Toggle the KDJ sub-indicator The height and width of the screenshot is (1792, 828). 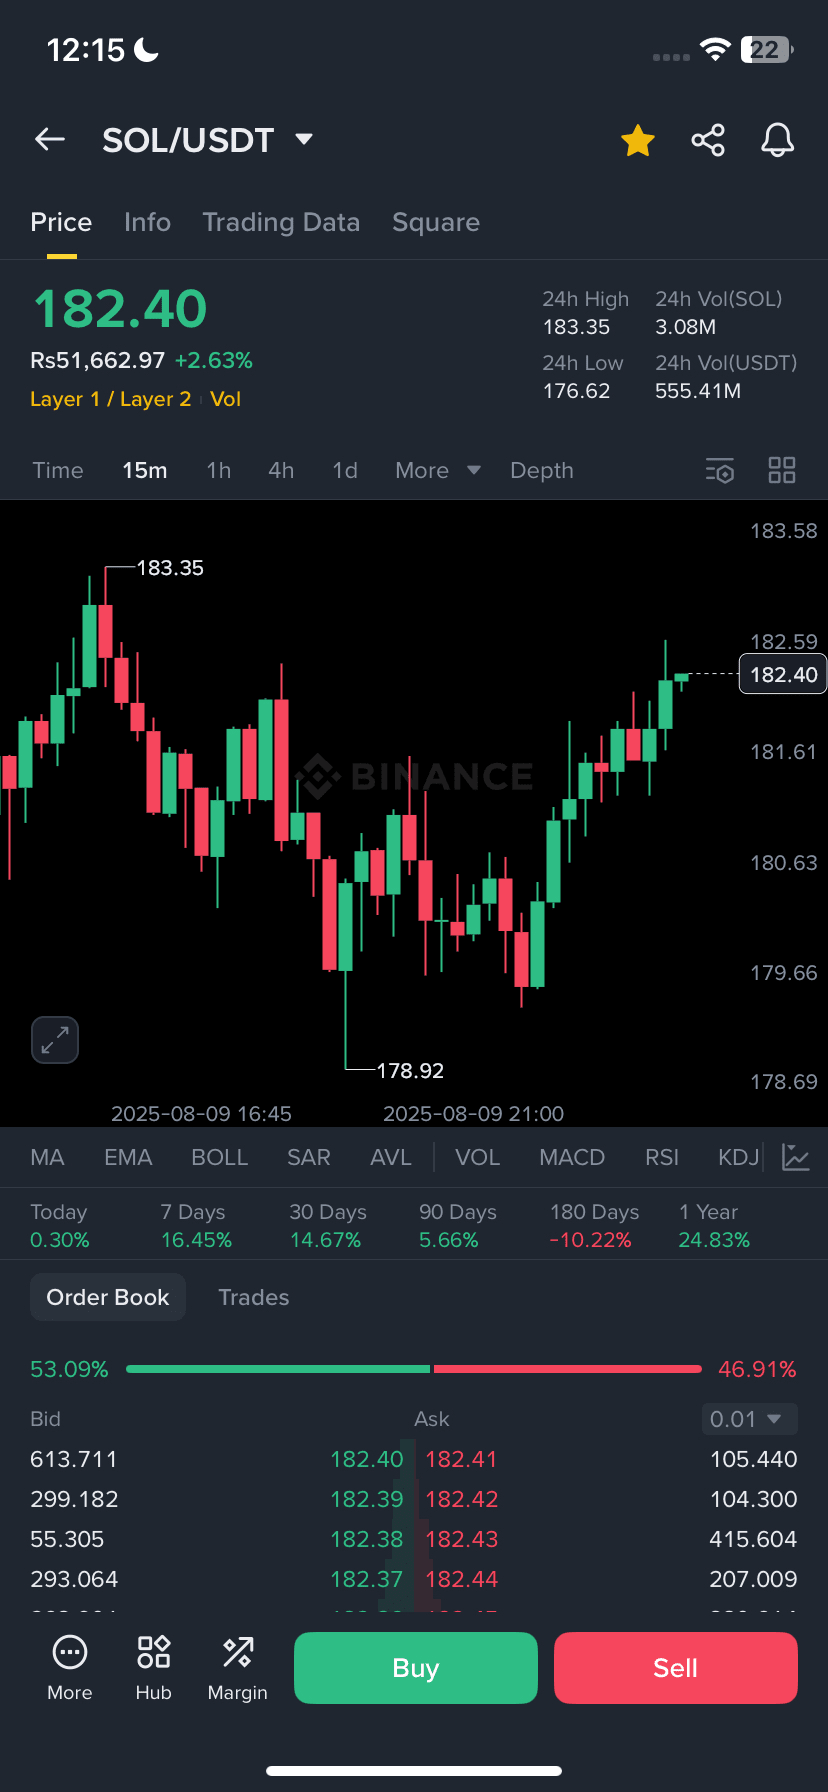click(738, 1157)
